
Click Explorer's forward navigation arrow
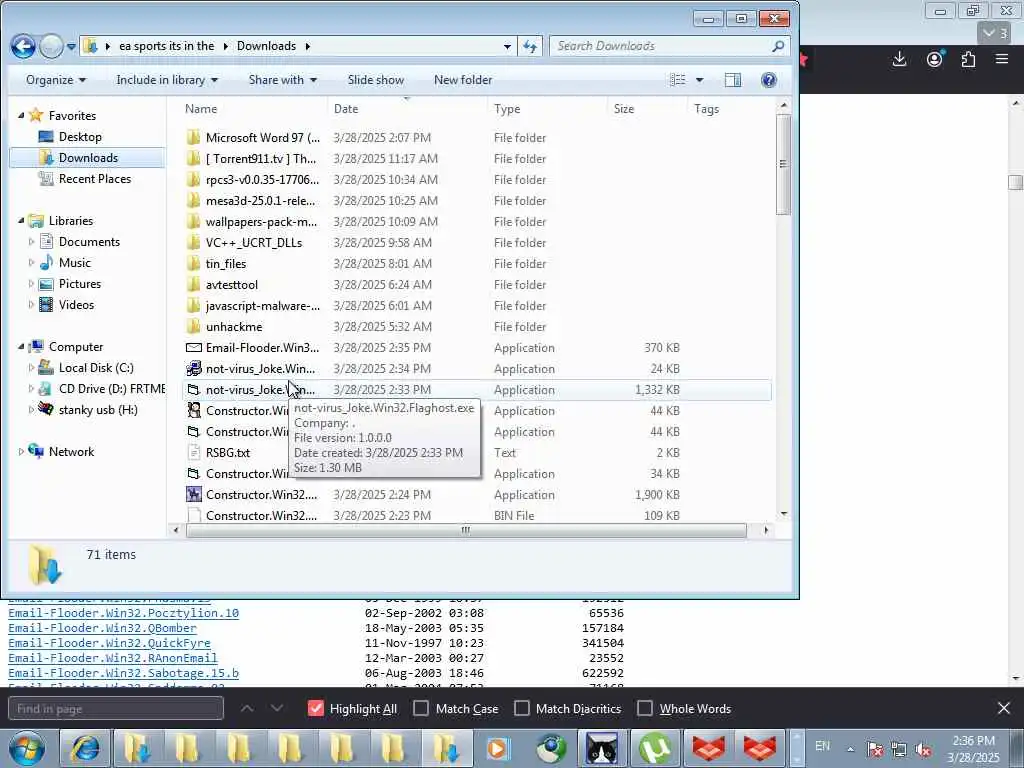[51, 46]
